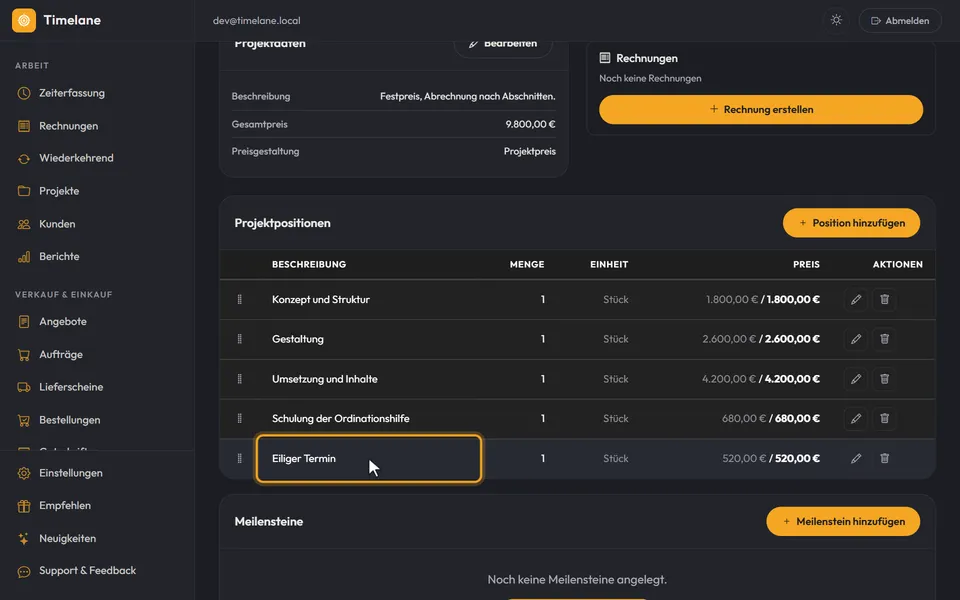Screen dimensions: 960x600
Task: Open Rechnungen in the sidebar menu
Action: [68, 126]
